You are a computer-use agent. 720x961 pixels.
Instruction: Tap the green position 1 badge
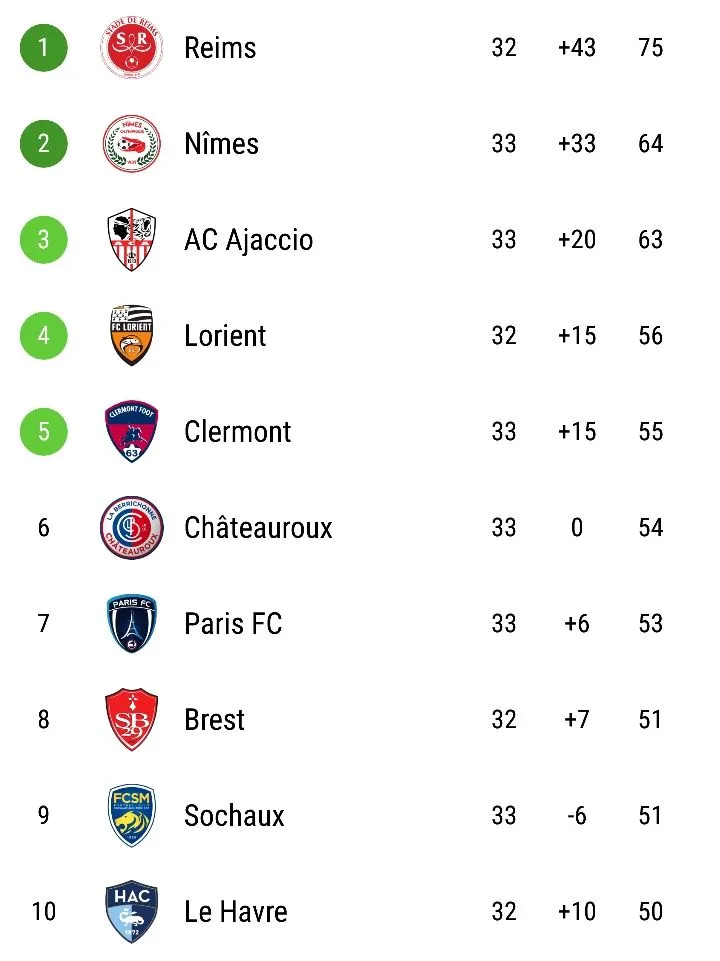[44, 48]
